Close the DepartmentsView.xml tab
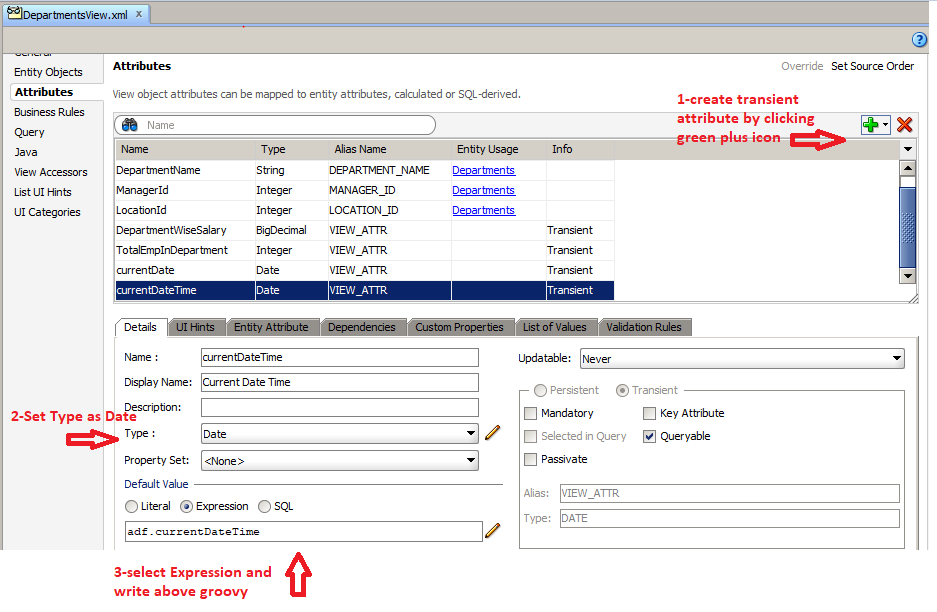Viewport: 937px width, 612px height. coord(139,14)
